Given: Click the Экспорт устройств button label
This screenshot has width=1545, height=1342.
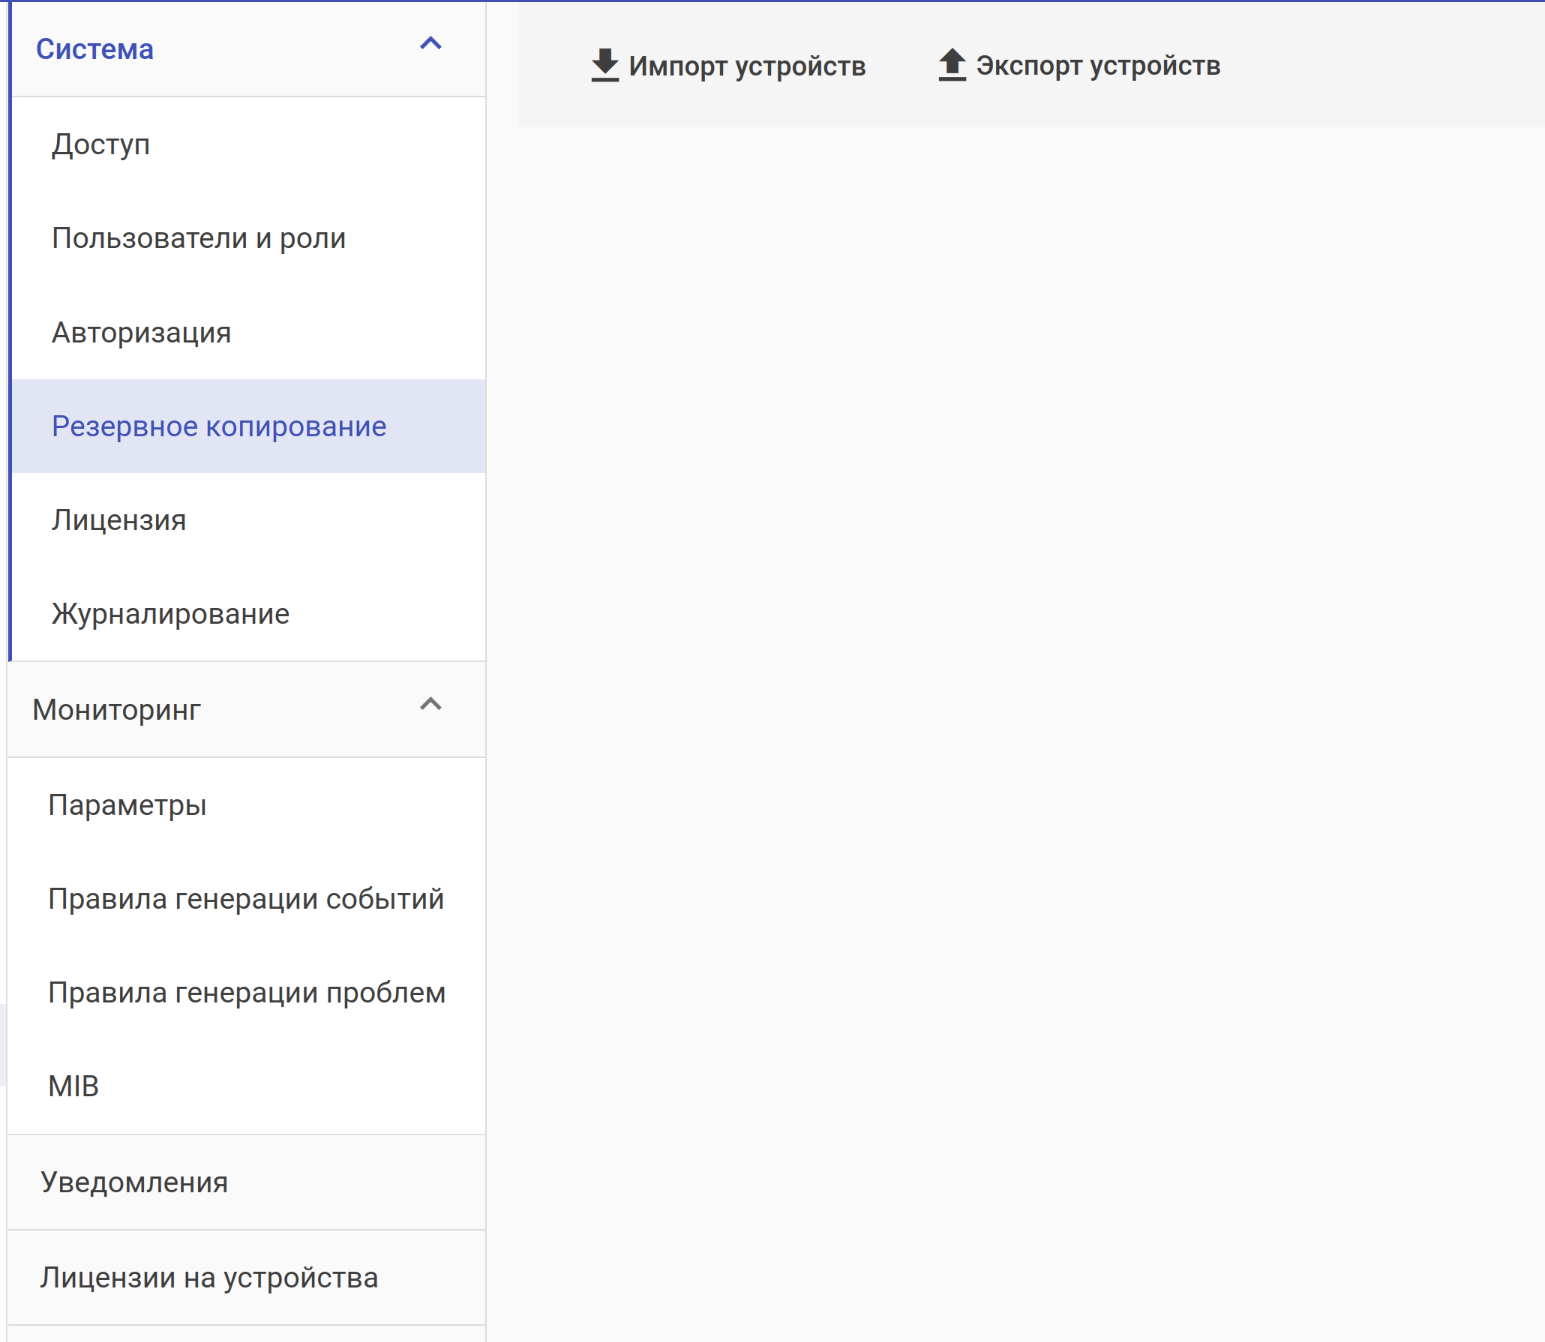Looking at the screenshot, I should click(1098, 66).
